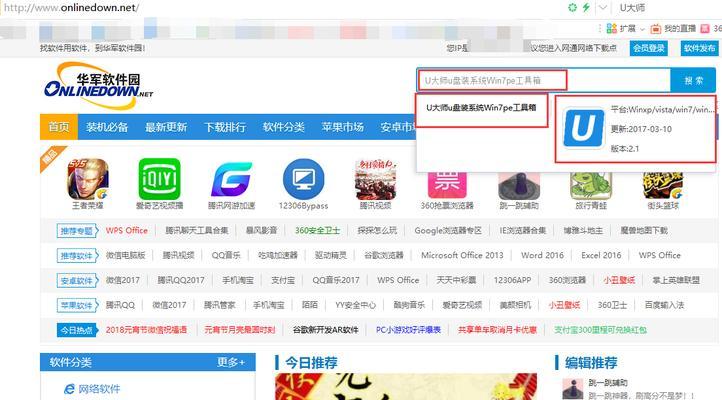Open the 暴风影音 link
This screenshot has width=722, height=400.
pyautogui.click(x=261, y=231)
